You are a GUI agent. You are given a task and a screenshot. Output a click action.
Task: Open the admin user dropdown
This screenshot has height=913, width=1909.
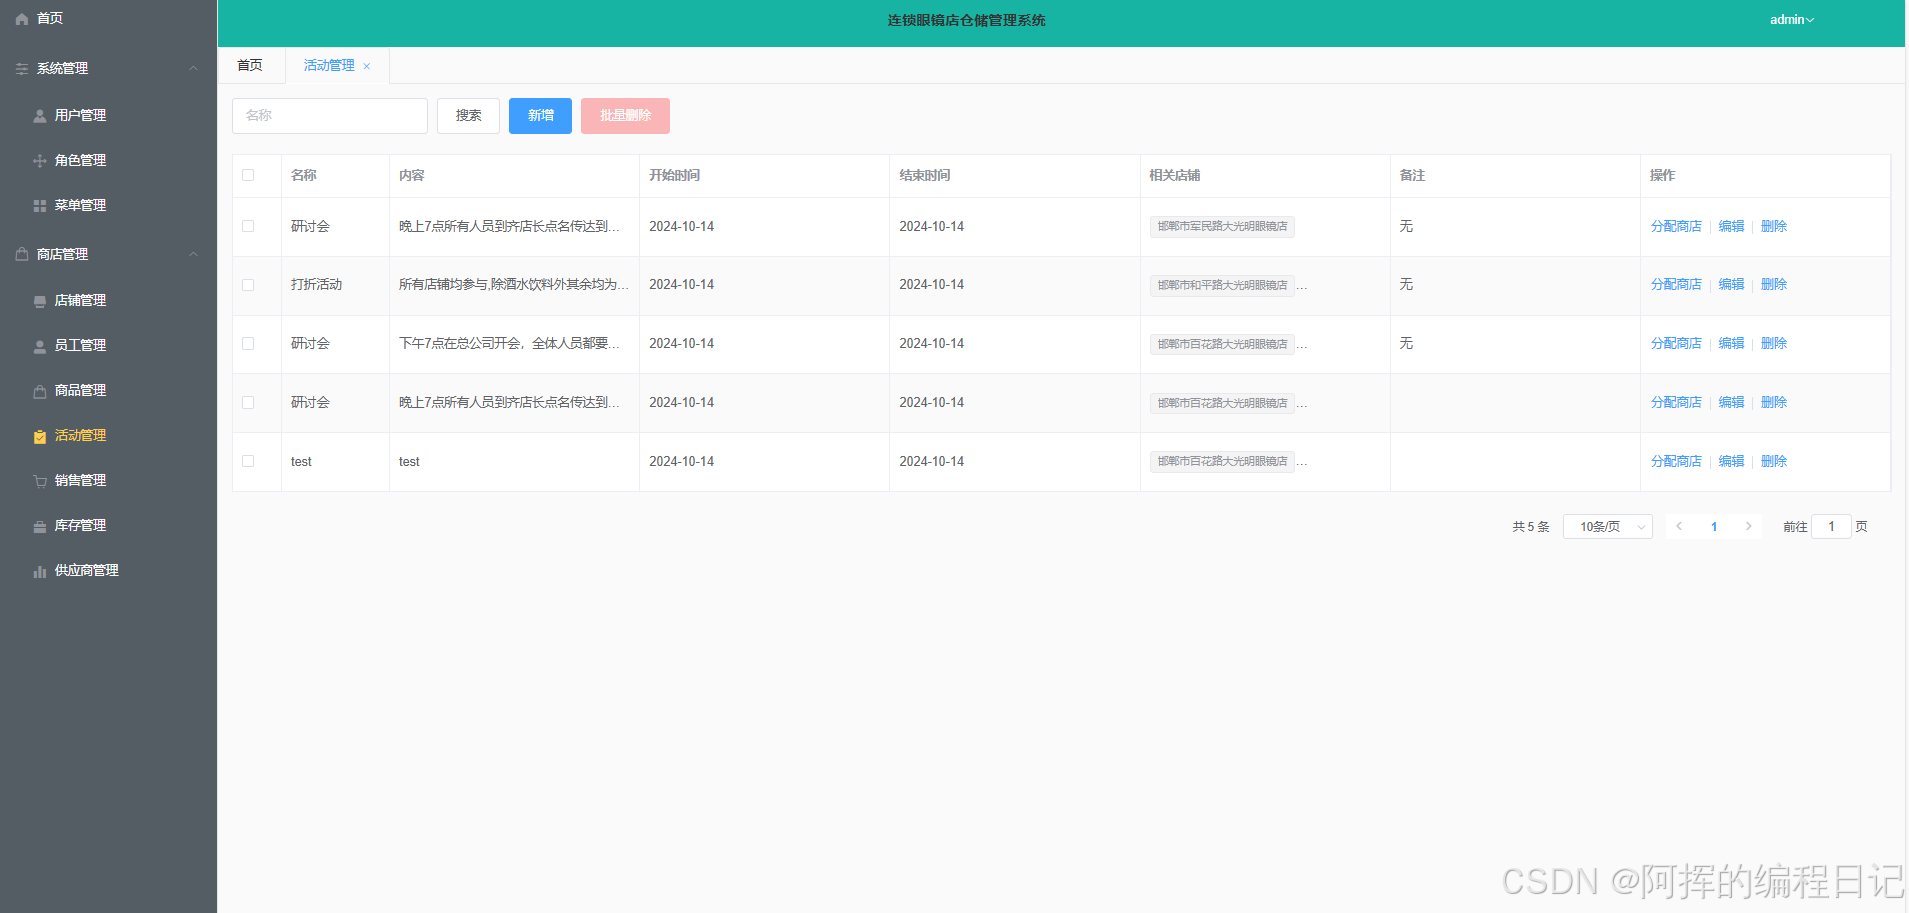click(1791, 20)
